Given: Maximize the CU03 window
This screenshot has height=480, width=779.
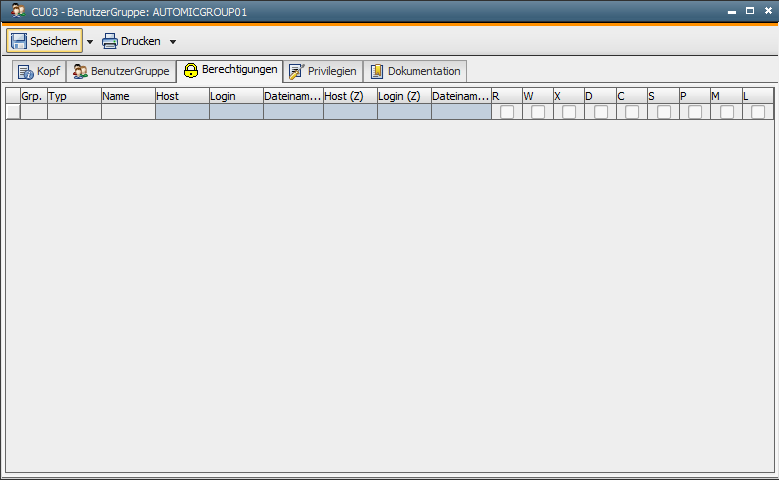Looking at the screenshot, I should 750,10.
